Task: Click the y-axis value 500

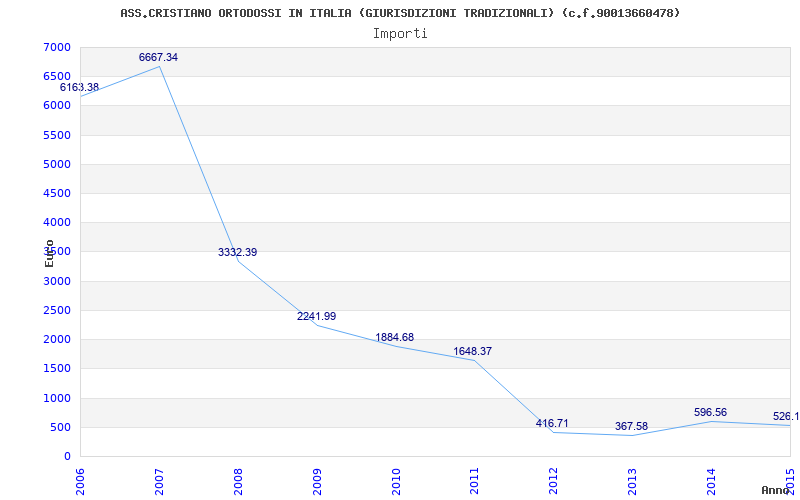Action: [60, 428]
